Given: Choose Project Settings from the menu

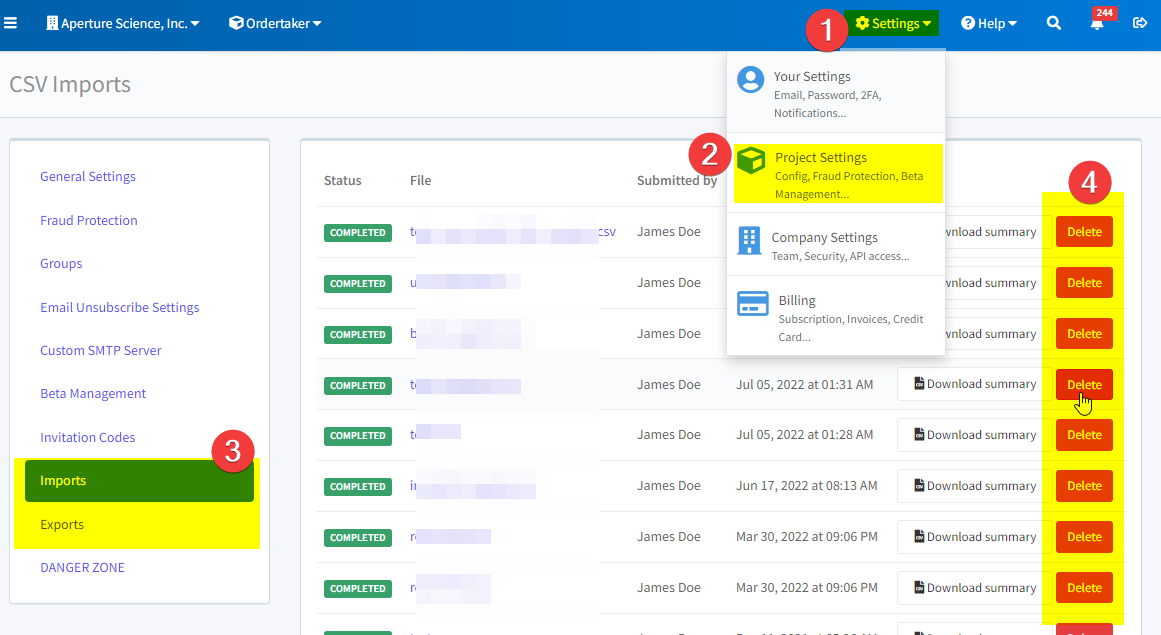Looking at the screenshot, I should pos(836,174).
